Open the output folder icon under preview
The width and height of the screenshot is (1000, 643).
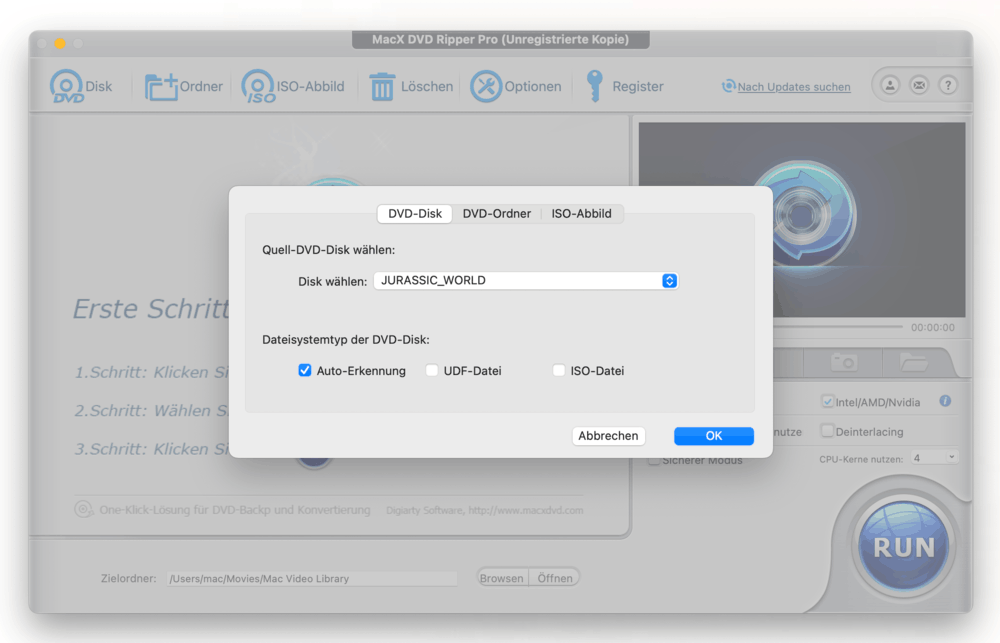click(913, 363)
